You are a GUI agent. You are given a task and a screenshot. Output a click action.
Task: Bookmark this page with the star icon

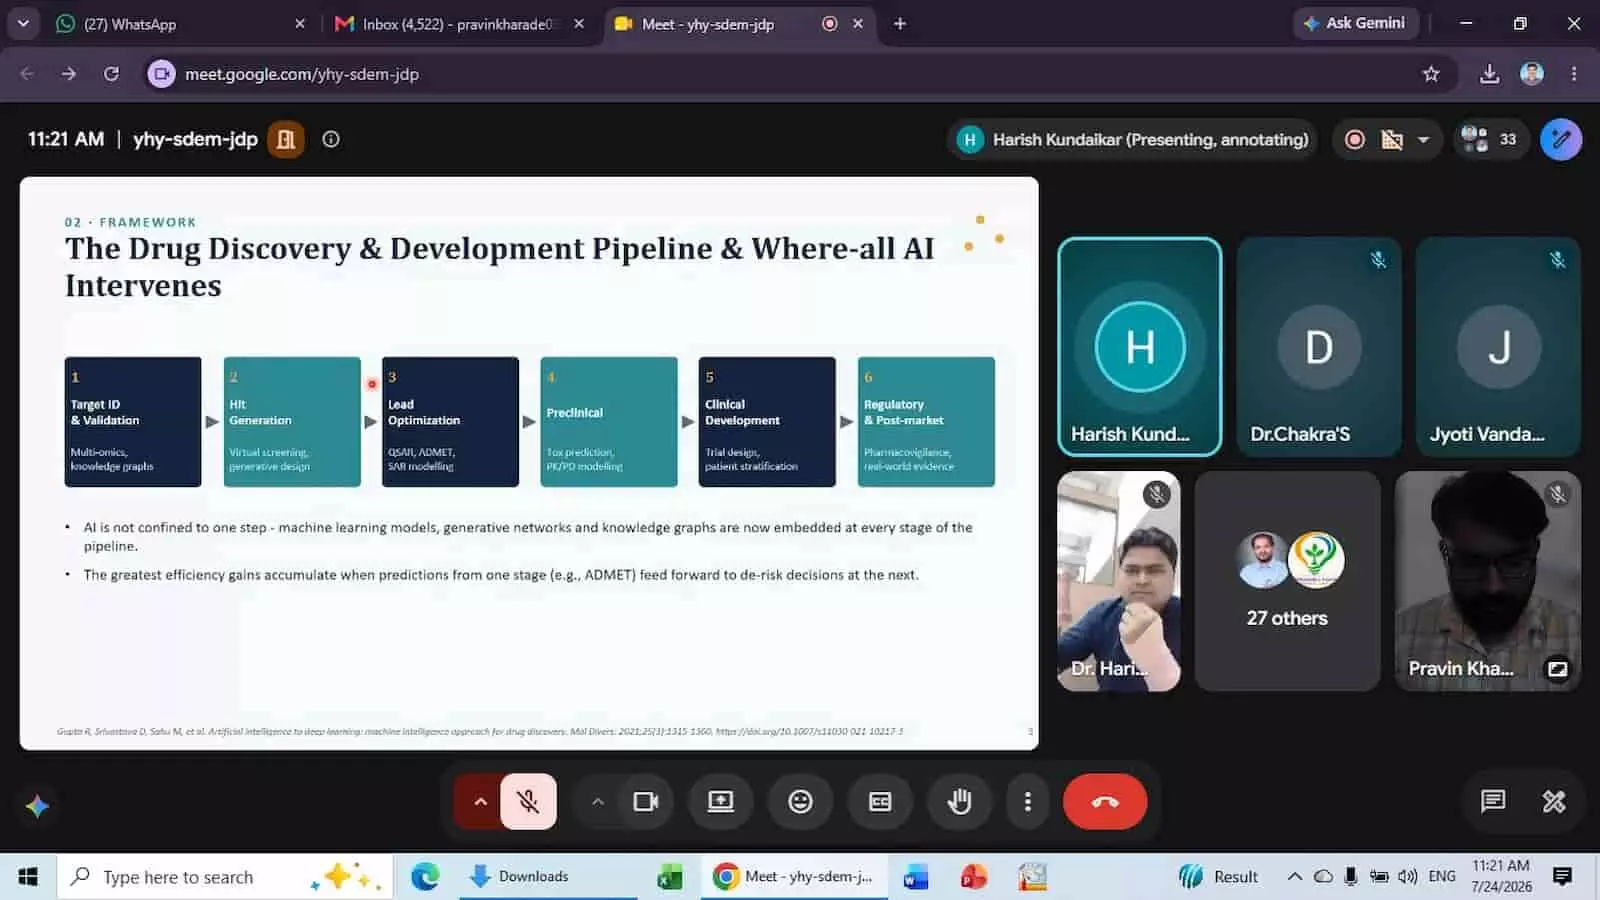pyautogui.click(x=1431, y=74)
